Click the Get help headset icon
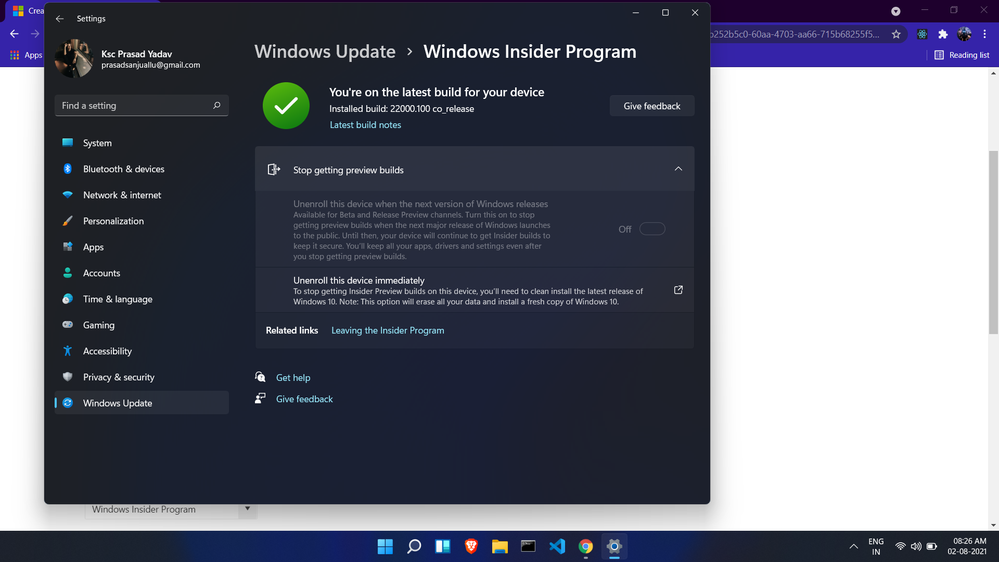 tap(260, 377)
